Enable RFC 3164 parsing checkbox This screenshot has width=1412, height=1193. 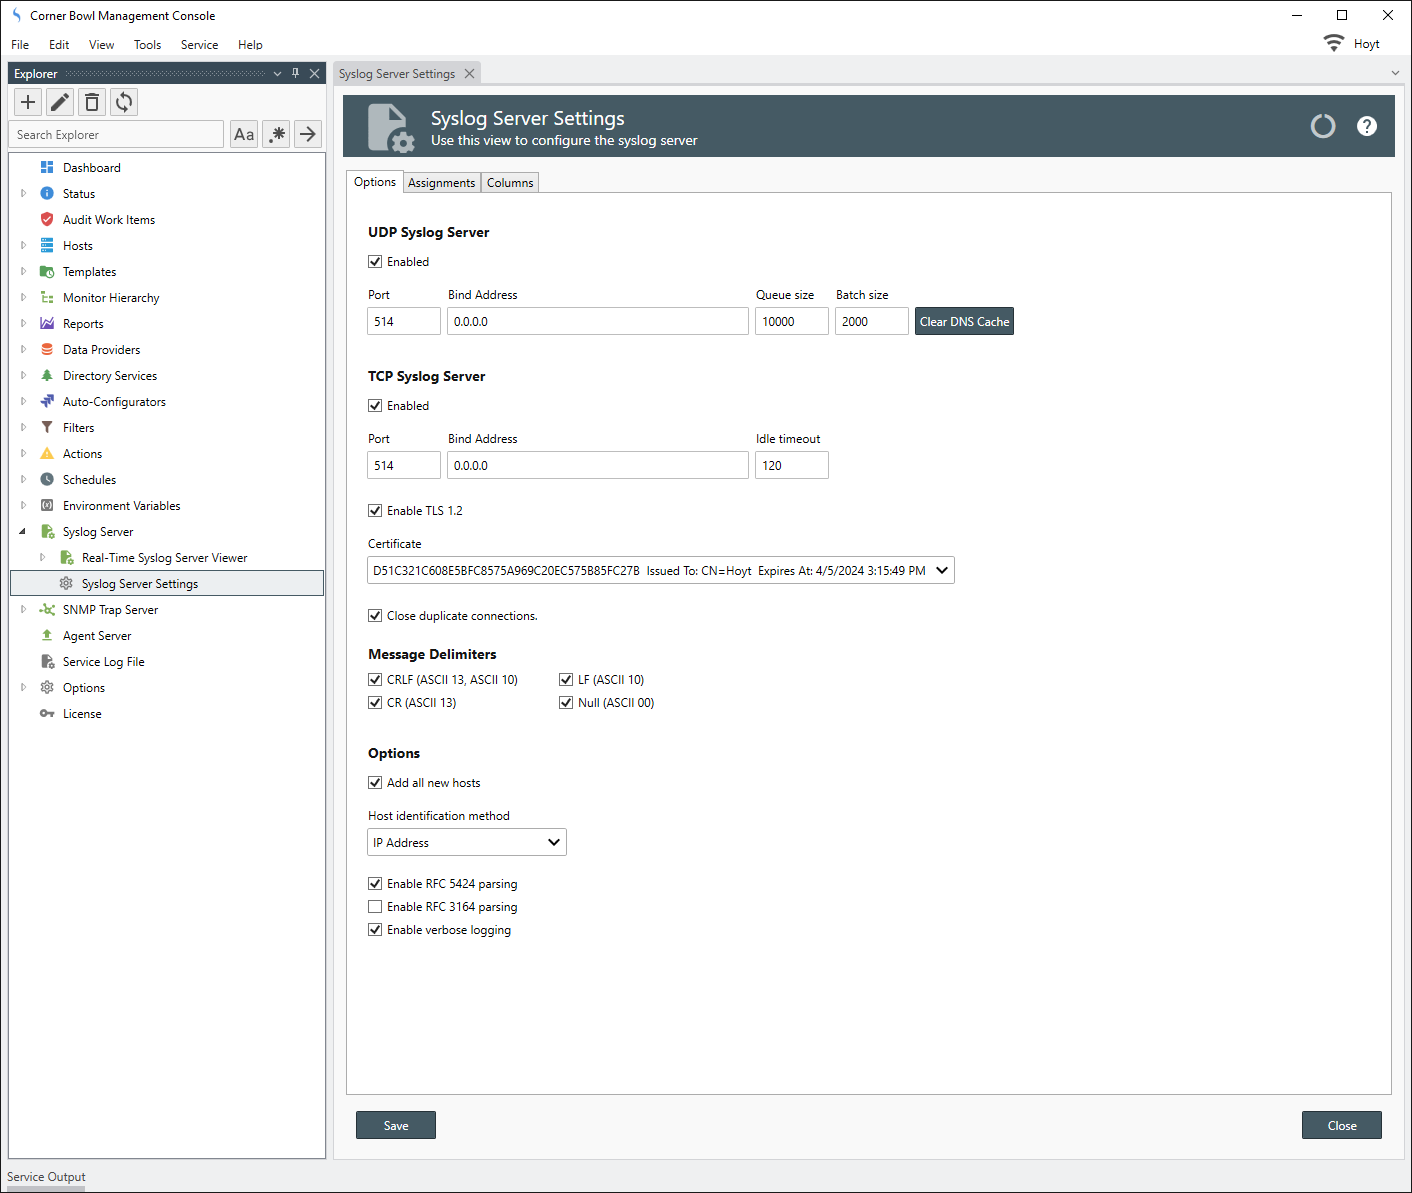coord(375,907)
